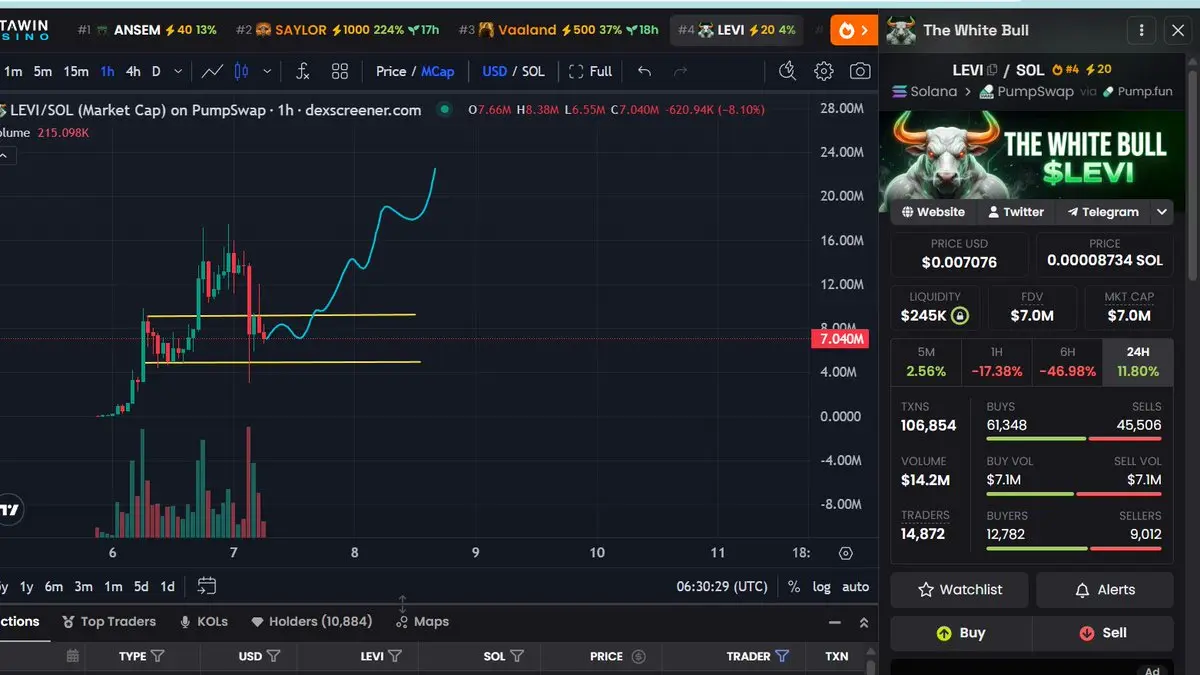Open chart settings gear

[x=824, y=71]
